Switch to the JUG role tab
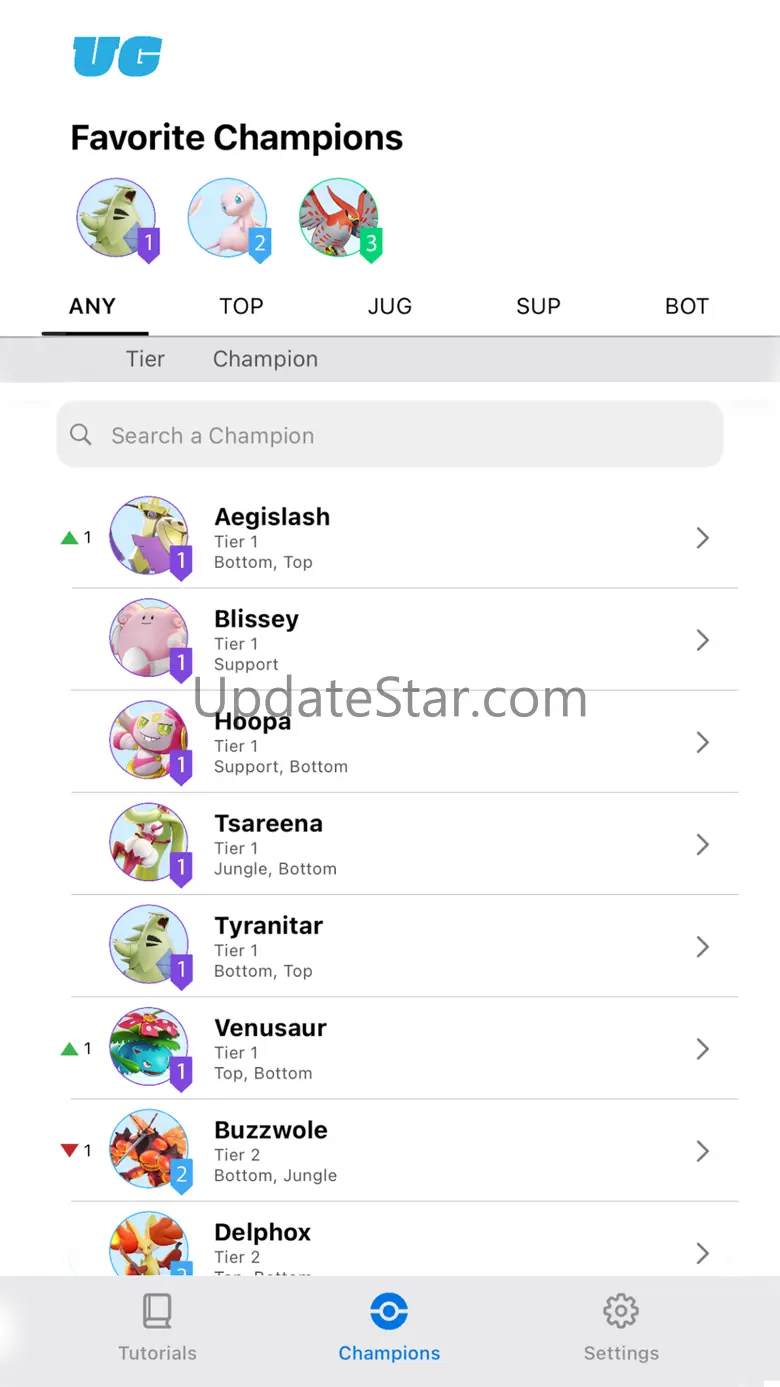The height and width of the screenshot is (1387, 780). click(x=390, y=306)
